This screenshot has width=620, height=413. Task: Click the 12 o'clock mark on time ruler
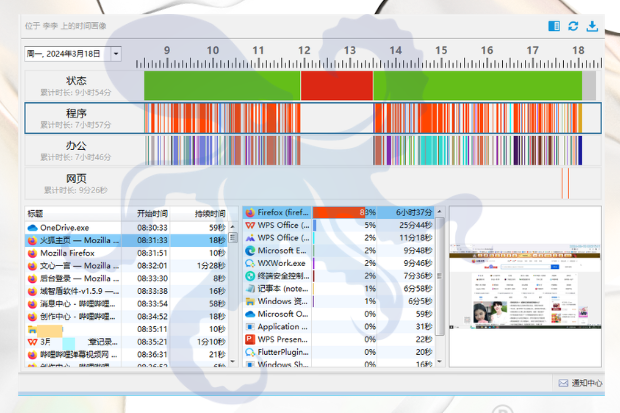(303, 52)
